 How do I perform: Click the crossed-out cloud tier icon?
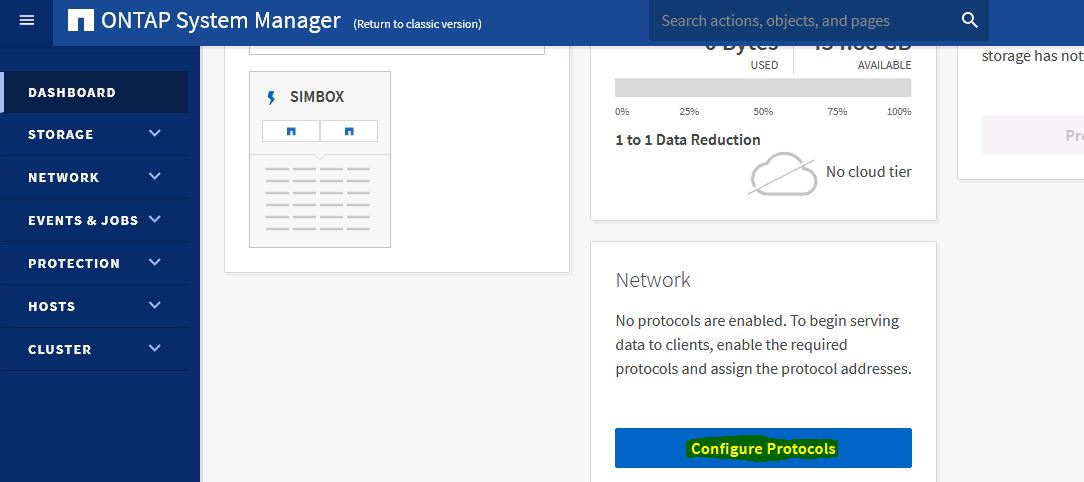tap(783, 174)
